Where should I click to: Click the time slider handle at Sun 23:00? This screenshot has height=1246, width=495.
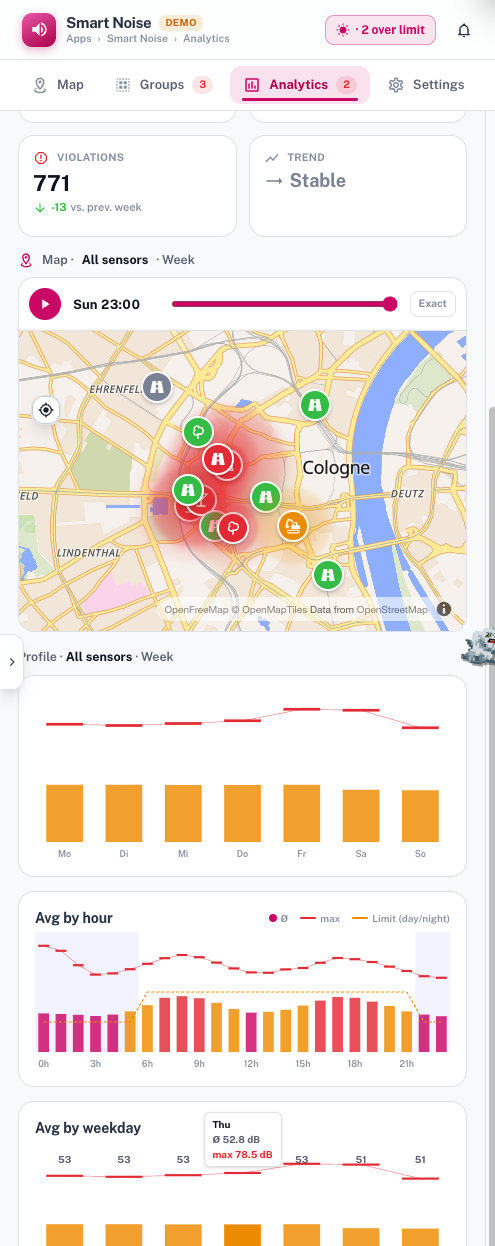point(390,304)
